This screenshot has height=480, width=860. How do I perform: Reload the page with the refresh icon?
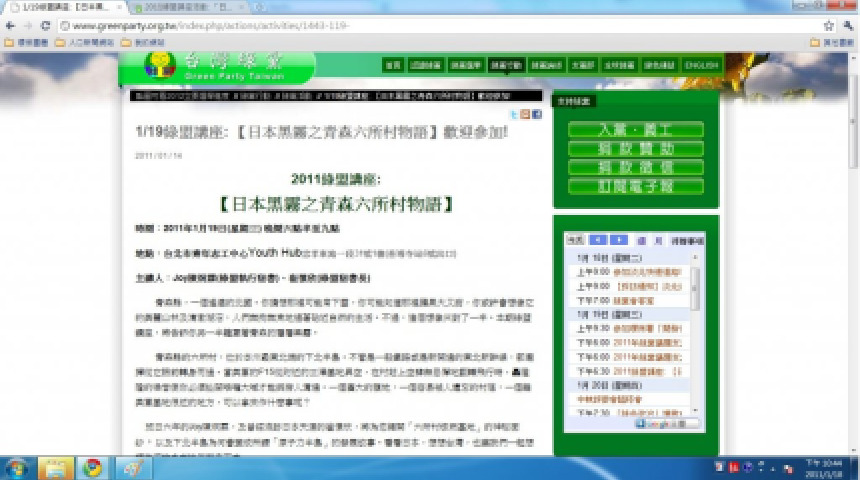47,25
